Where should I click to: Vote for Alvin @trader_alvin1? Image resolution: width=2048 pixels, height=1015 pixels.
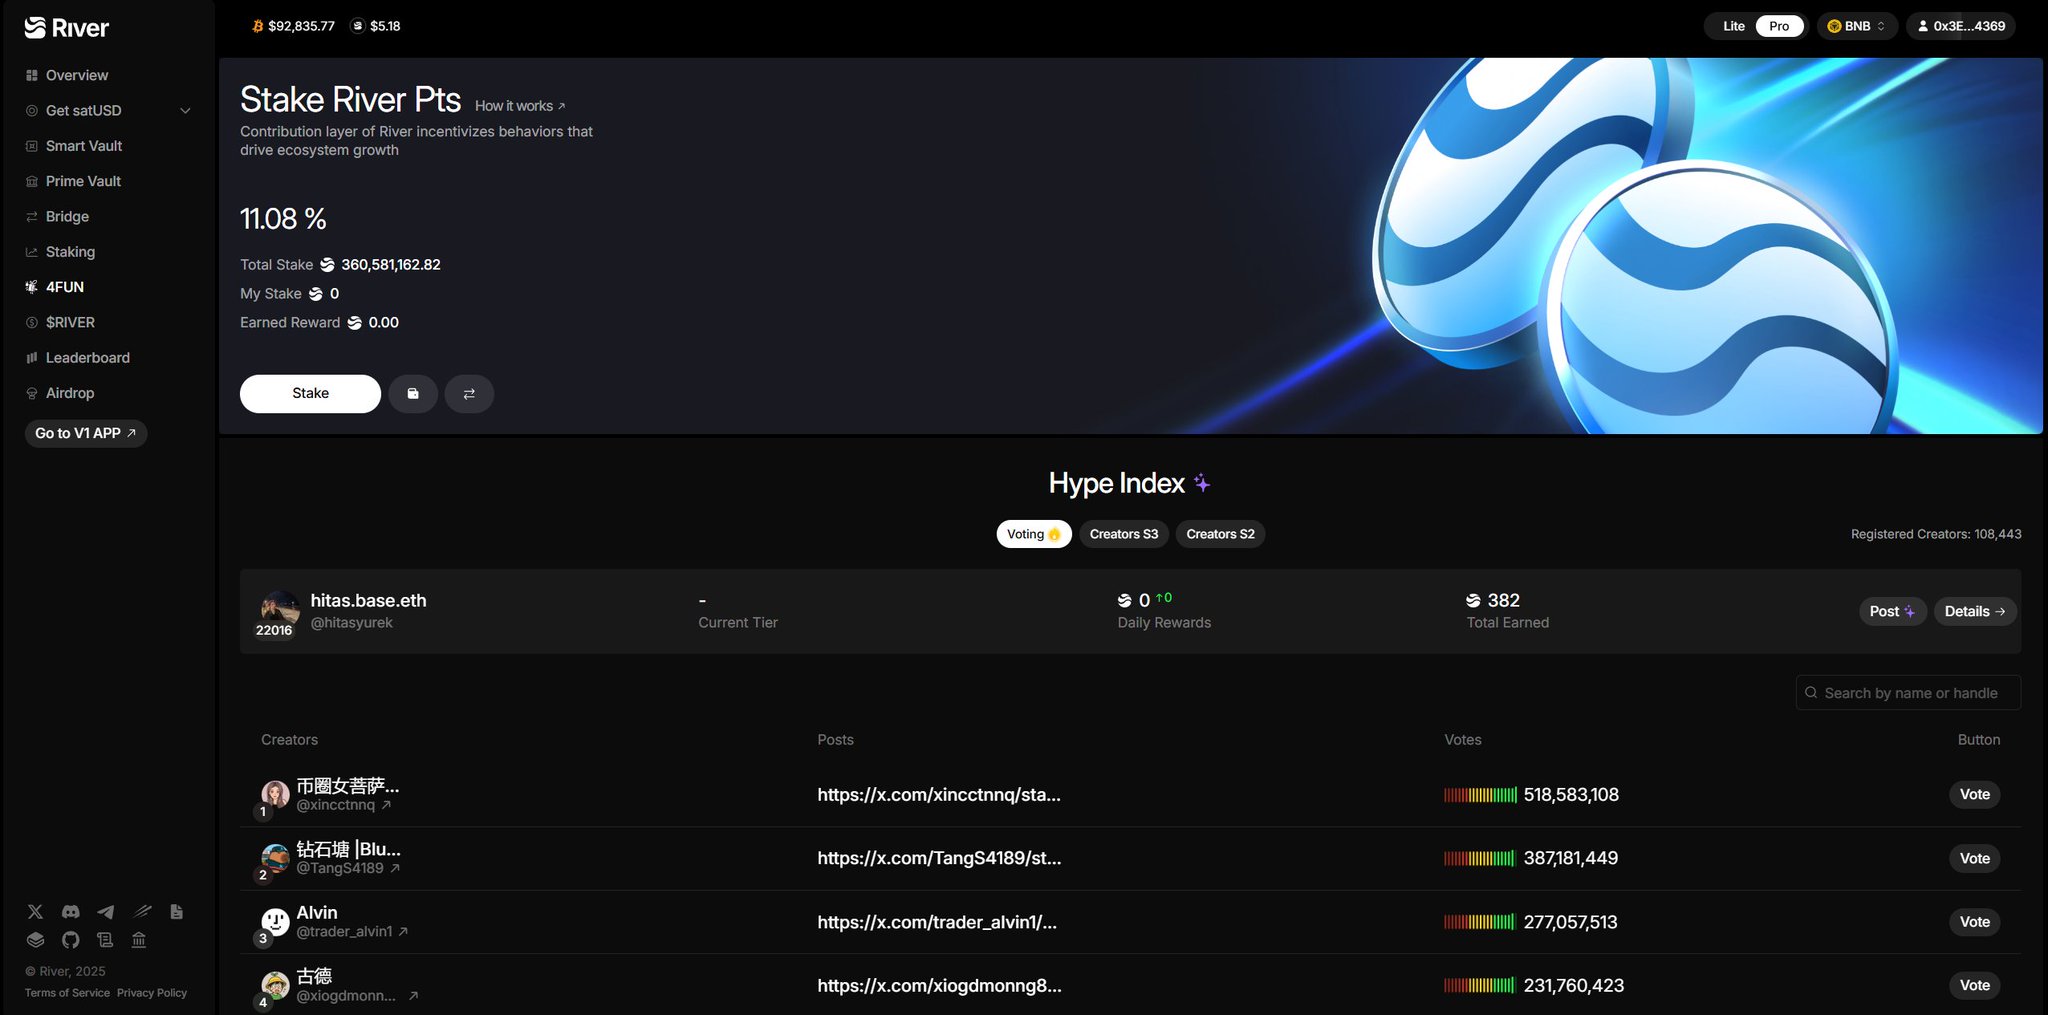point(1975,922)
